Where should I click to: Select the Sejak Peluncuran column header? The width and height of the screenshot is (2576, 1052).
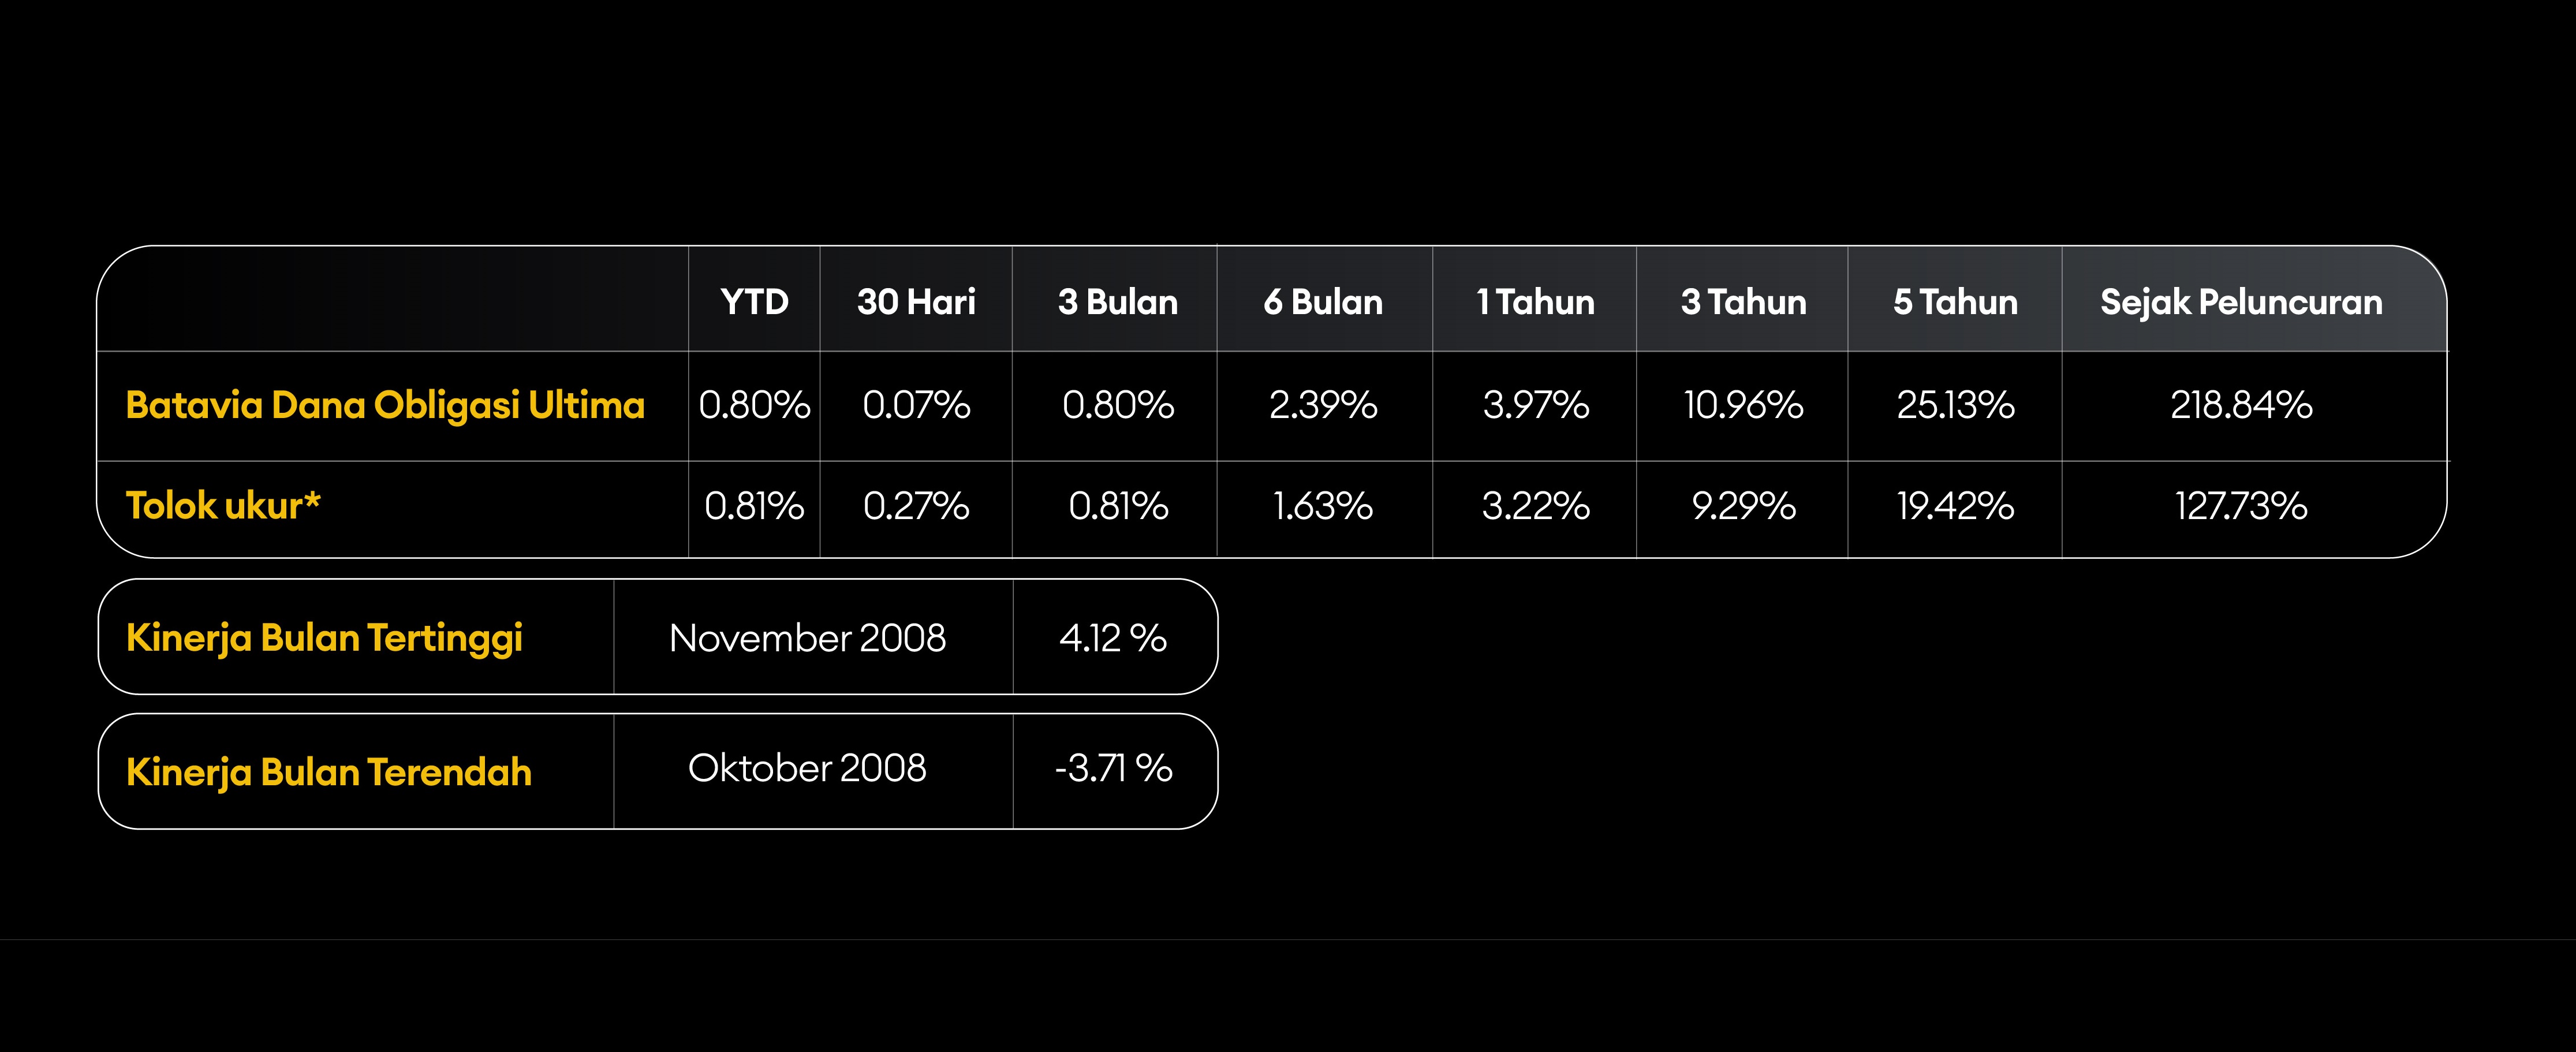click(2241, 302)
